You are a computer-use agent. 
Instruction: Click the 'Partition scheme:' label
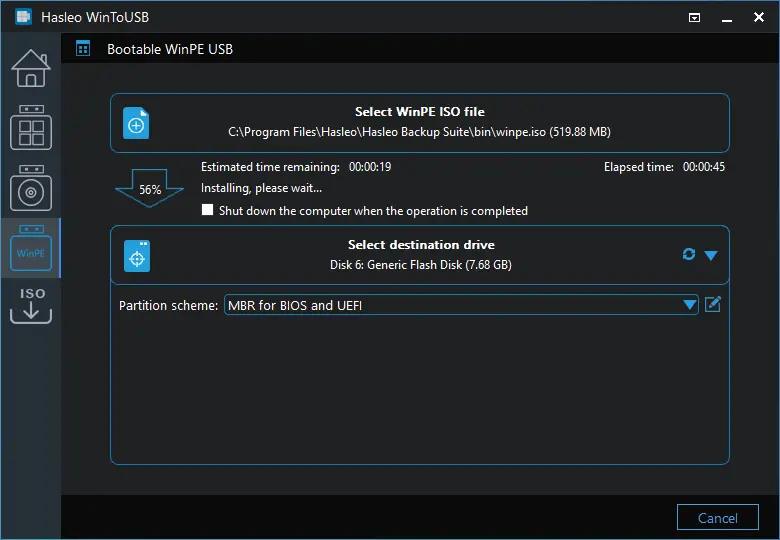168,305
